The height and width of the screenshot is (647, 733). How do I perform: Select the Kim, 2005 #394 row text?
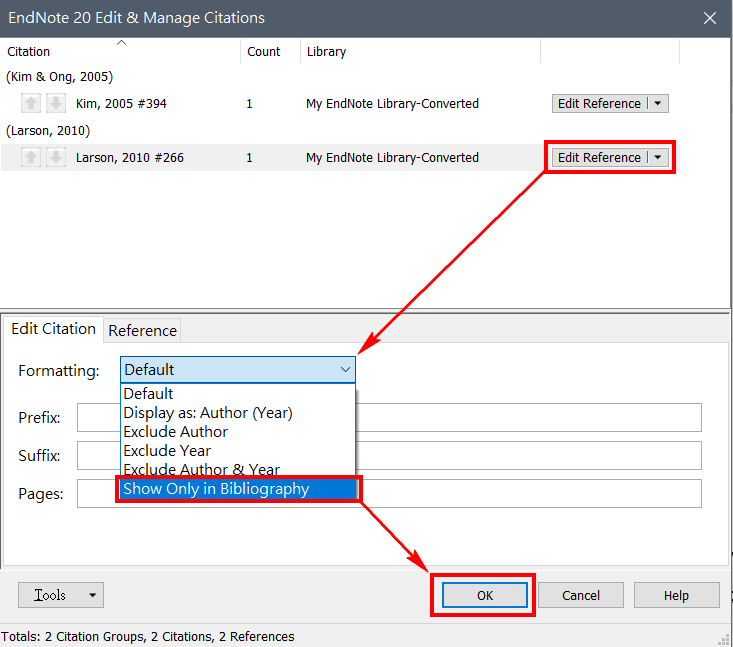[121, 104]
